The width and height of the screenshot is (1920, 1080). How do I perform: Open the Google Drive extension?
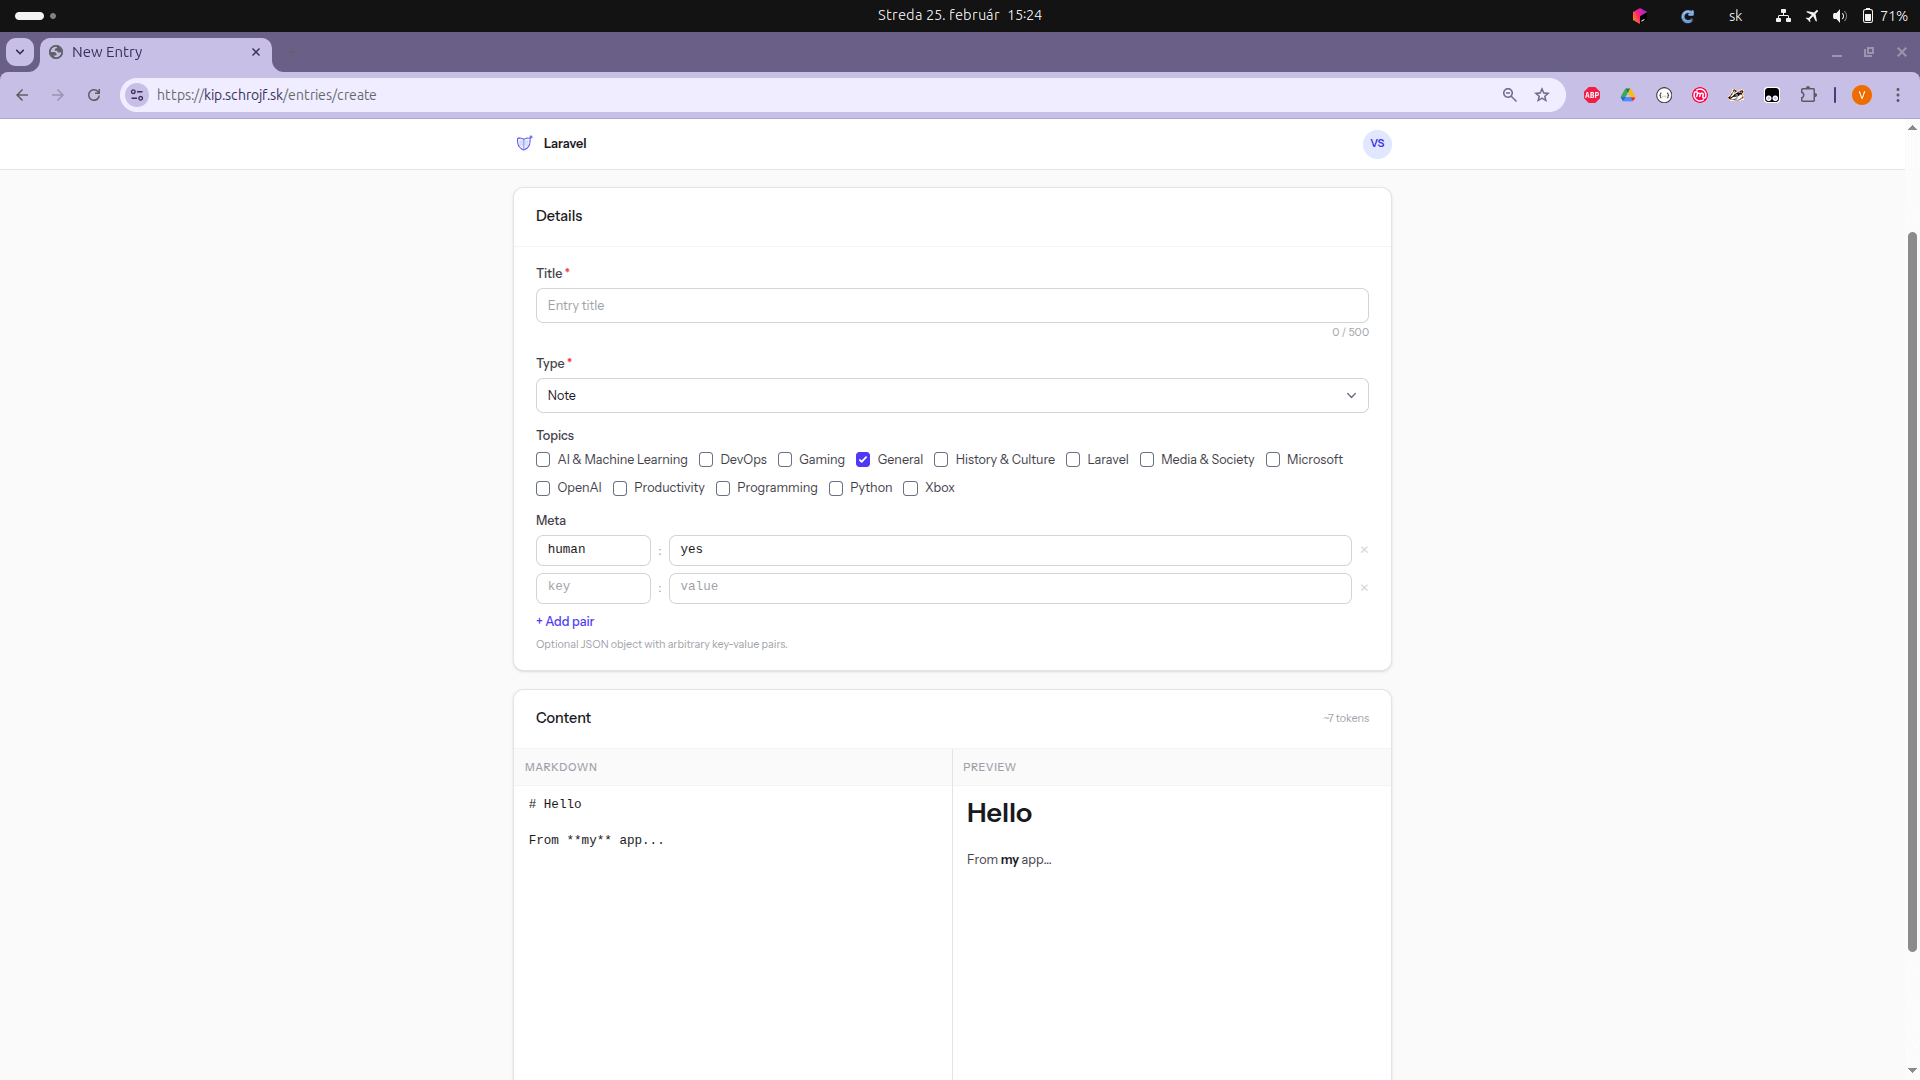tap(1628, 95)
